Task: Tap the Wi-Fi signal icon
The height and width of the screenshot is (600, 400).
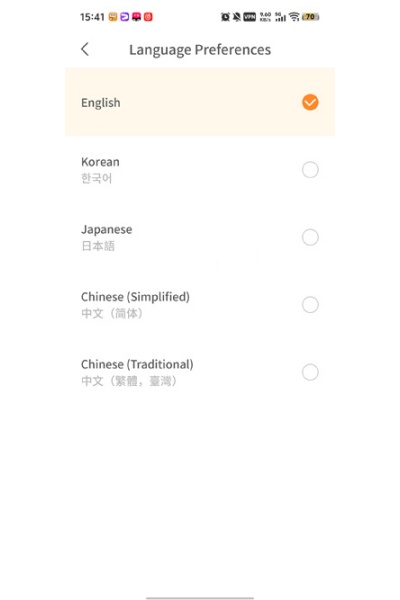Action: (x=294, y=17)
